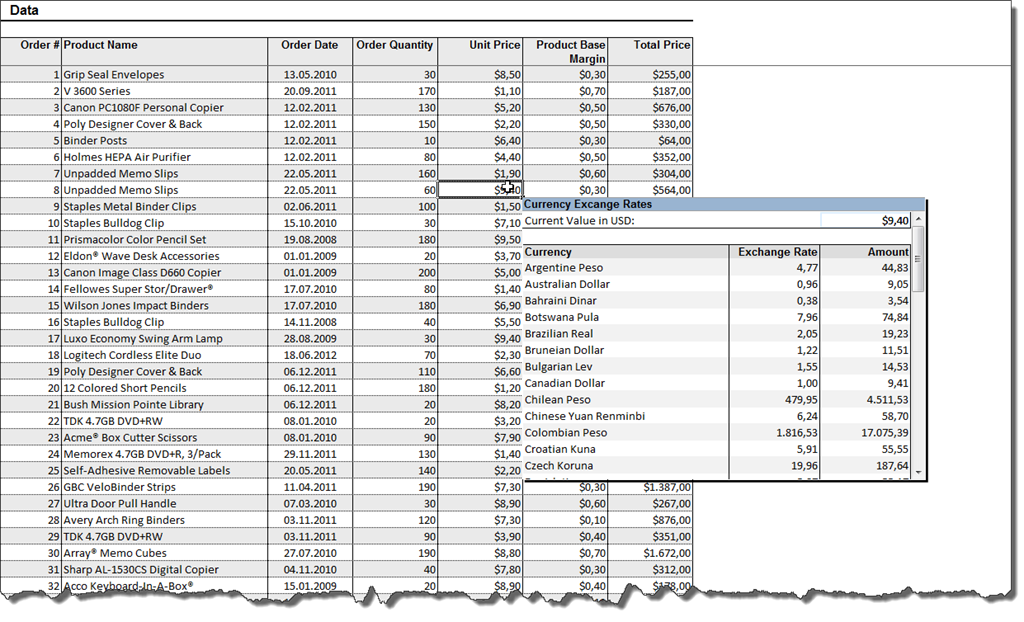Select the Canon Image Class D660 Copier cell
The image size is (1024, 622).
[x=165, y=272]
